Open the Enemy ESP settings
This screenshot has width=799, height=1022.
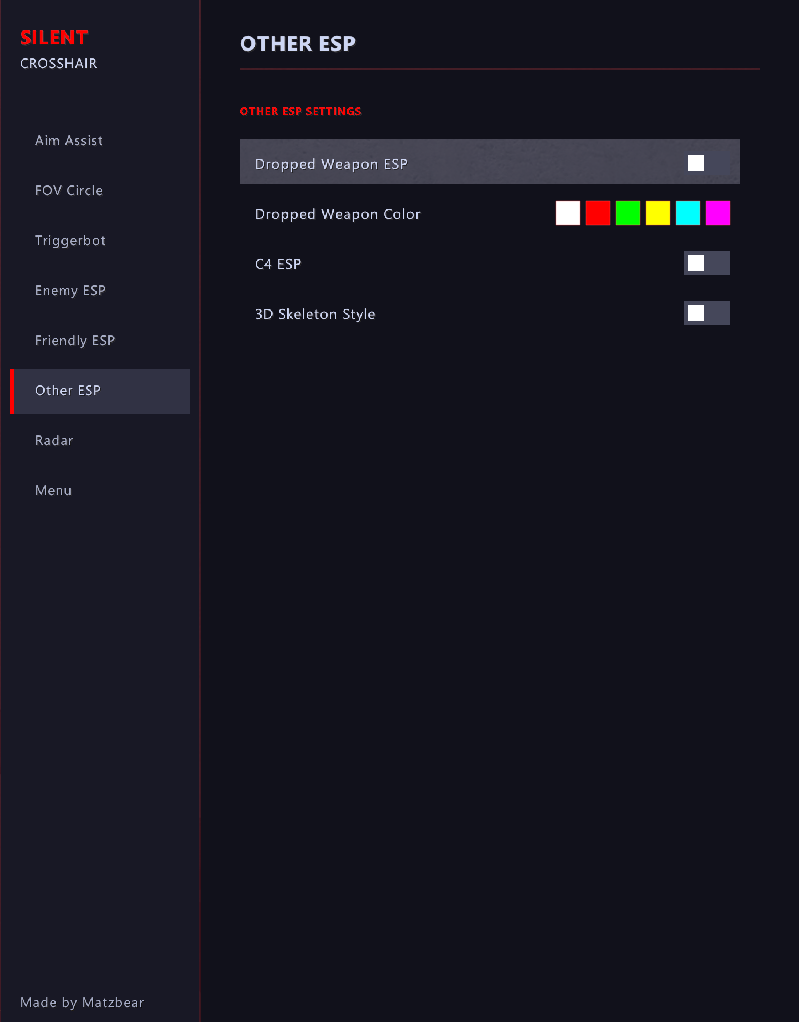tap(70, 290)
